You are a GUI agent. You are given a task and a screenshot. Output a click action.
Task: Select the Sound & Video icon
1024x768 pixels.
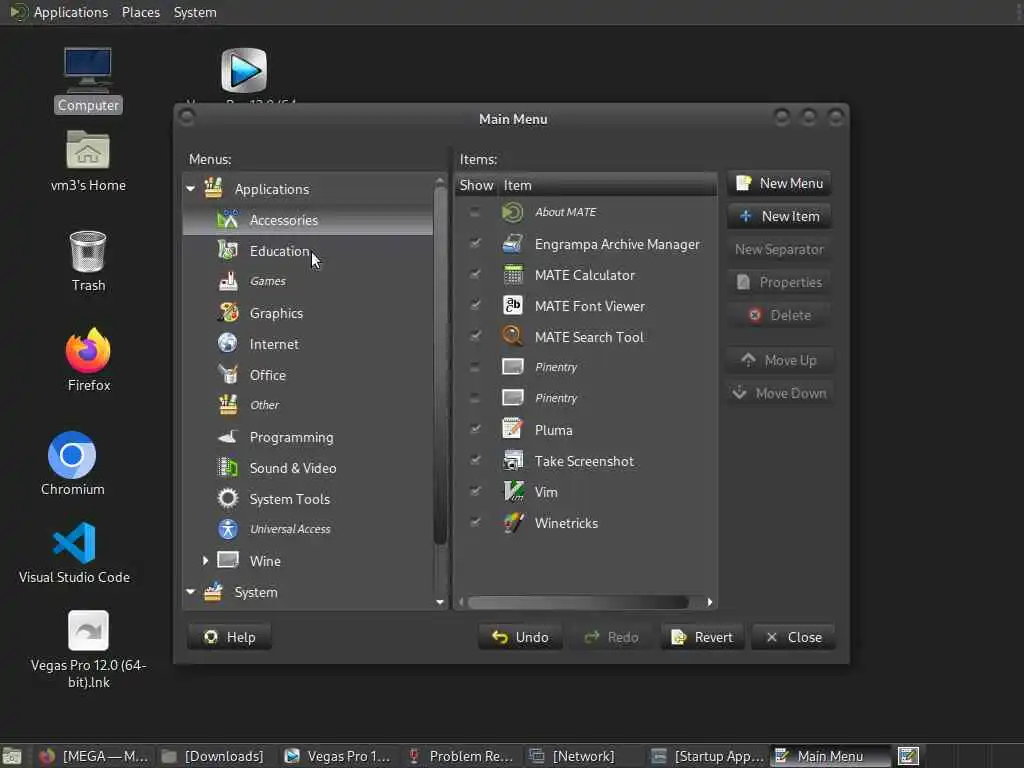tap(227, 468)
